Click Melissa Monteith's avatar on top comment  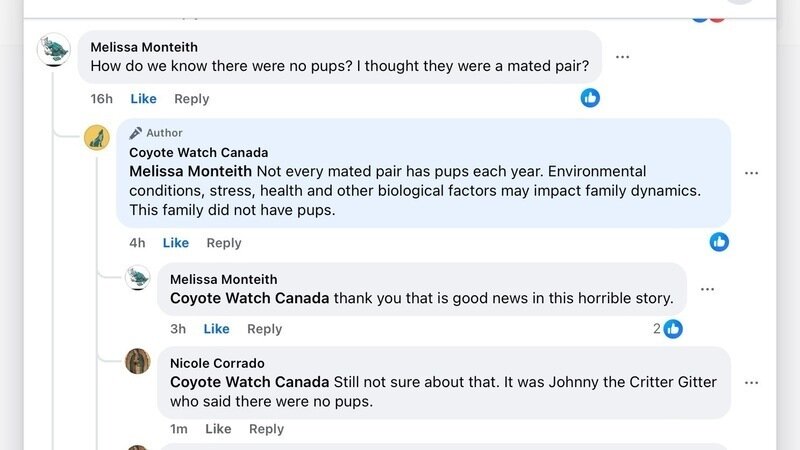(53, 50)
